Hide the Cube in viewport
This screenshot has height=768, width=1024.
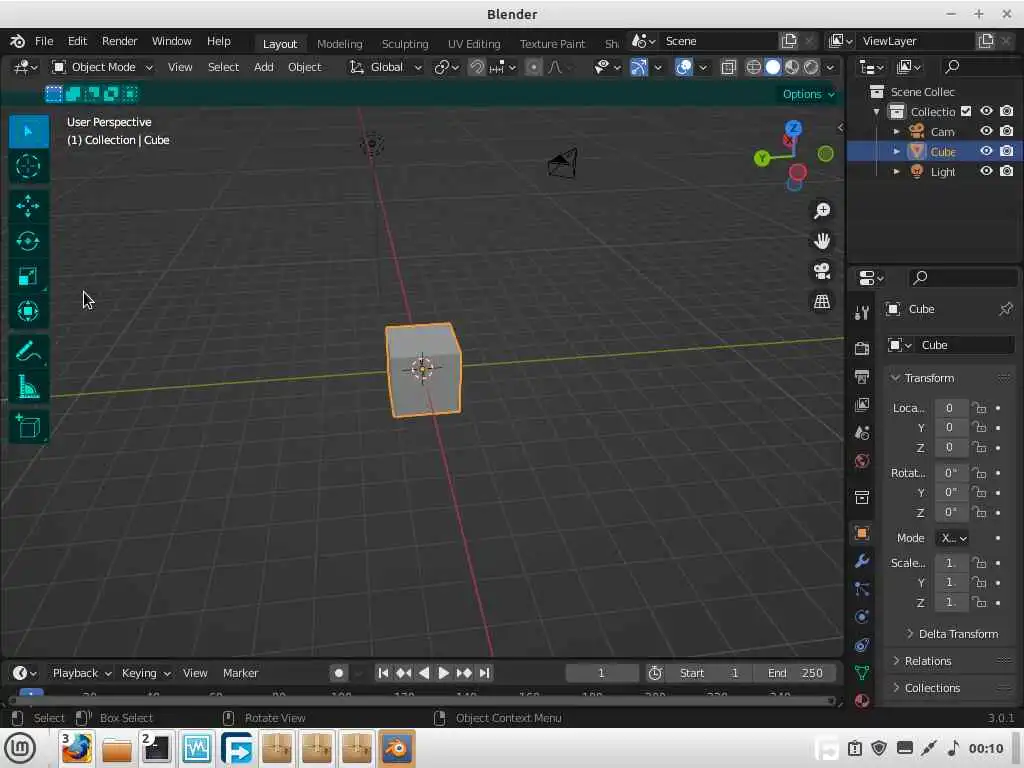[x=986, y=152]
